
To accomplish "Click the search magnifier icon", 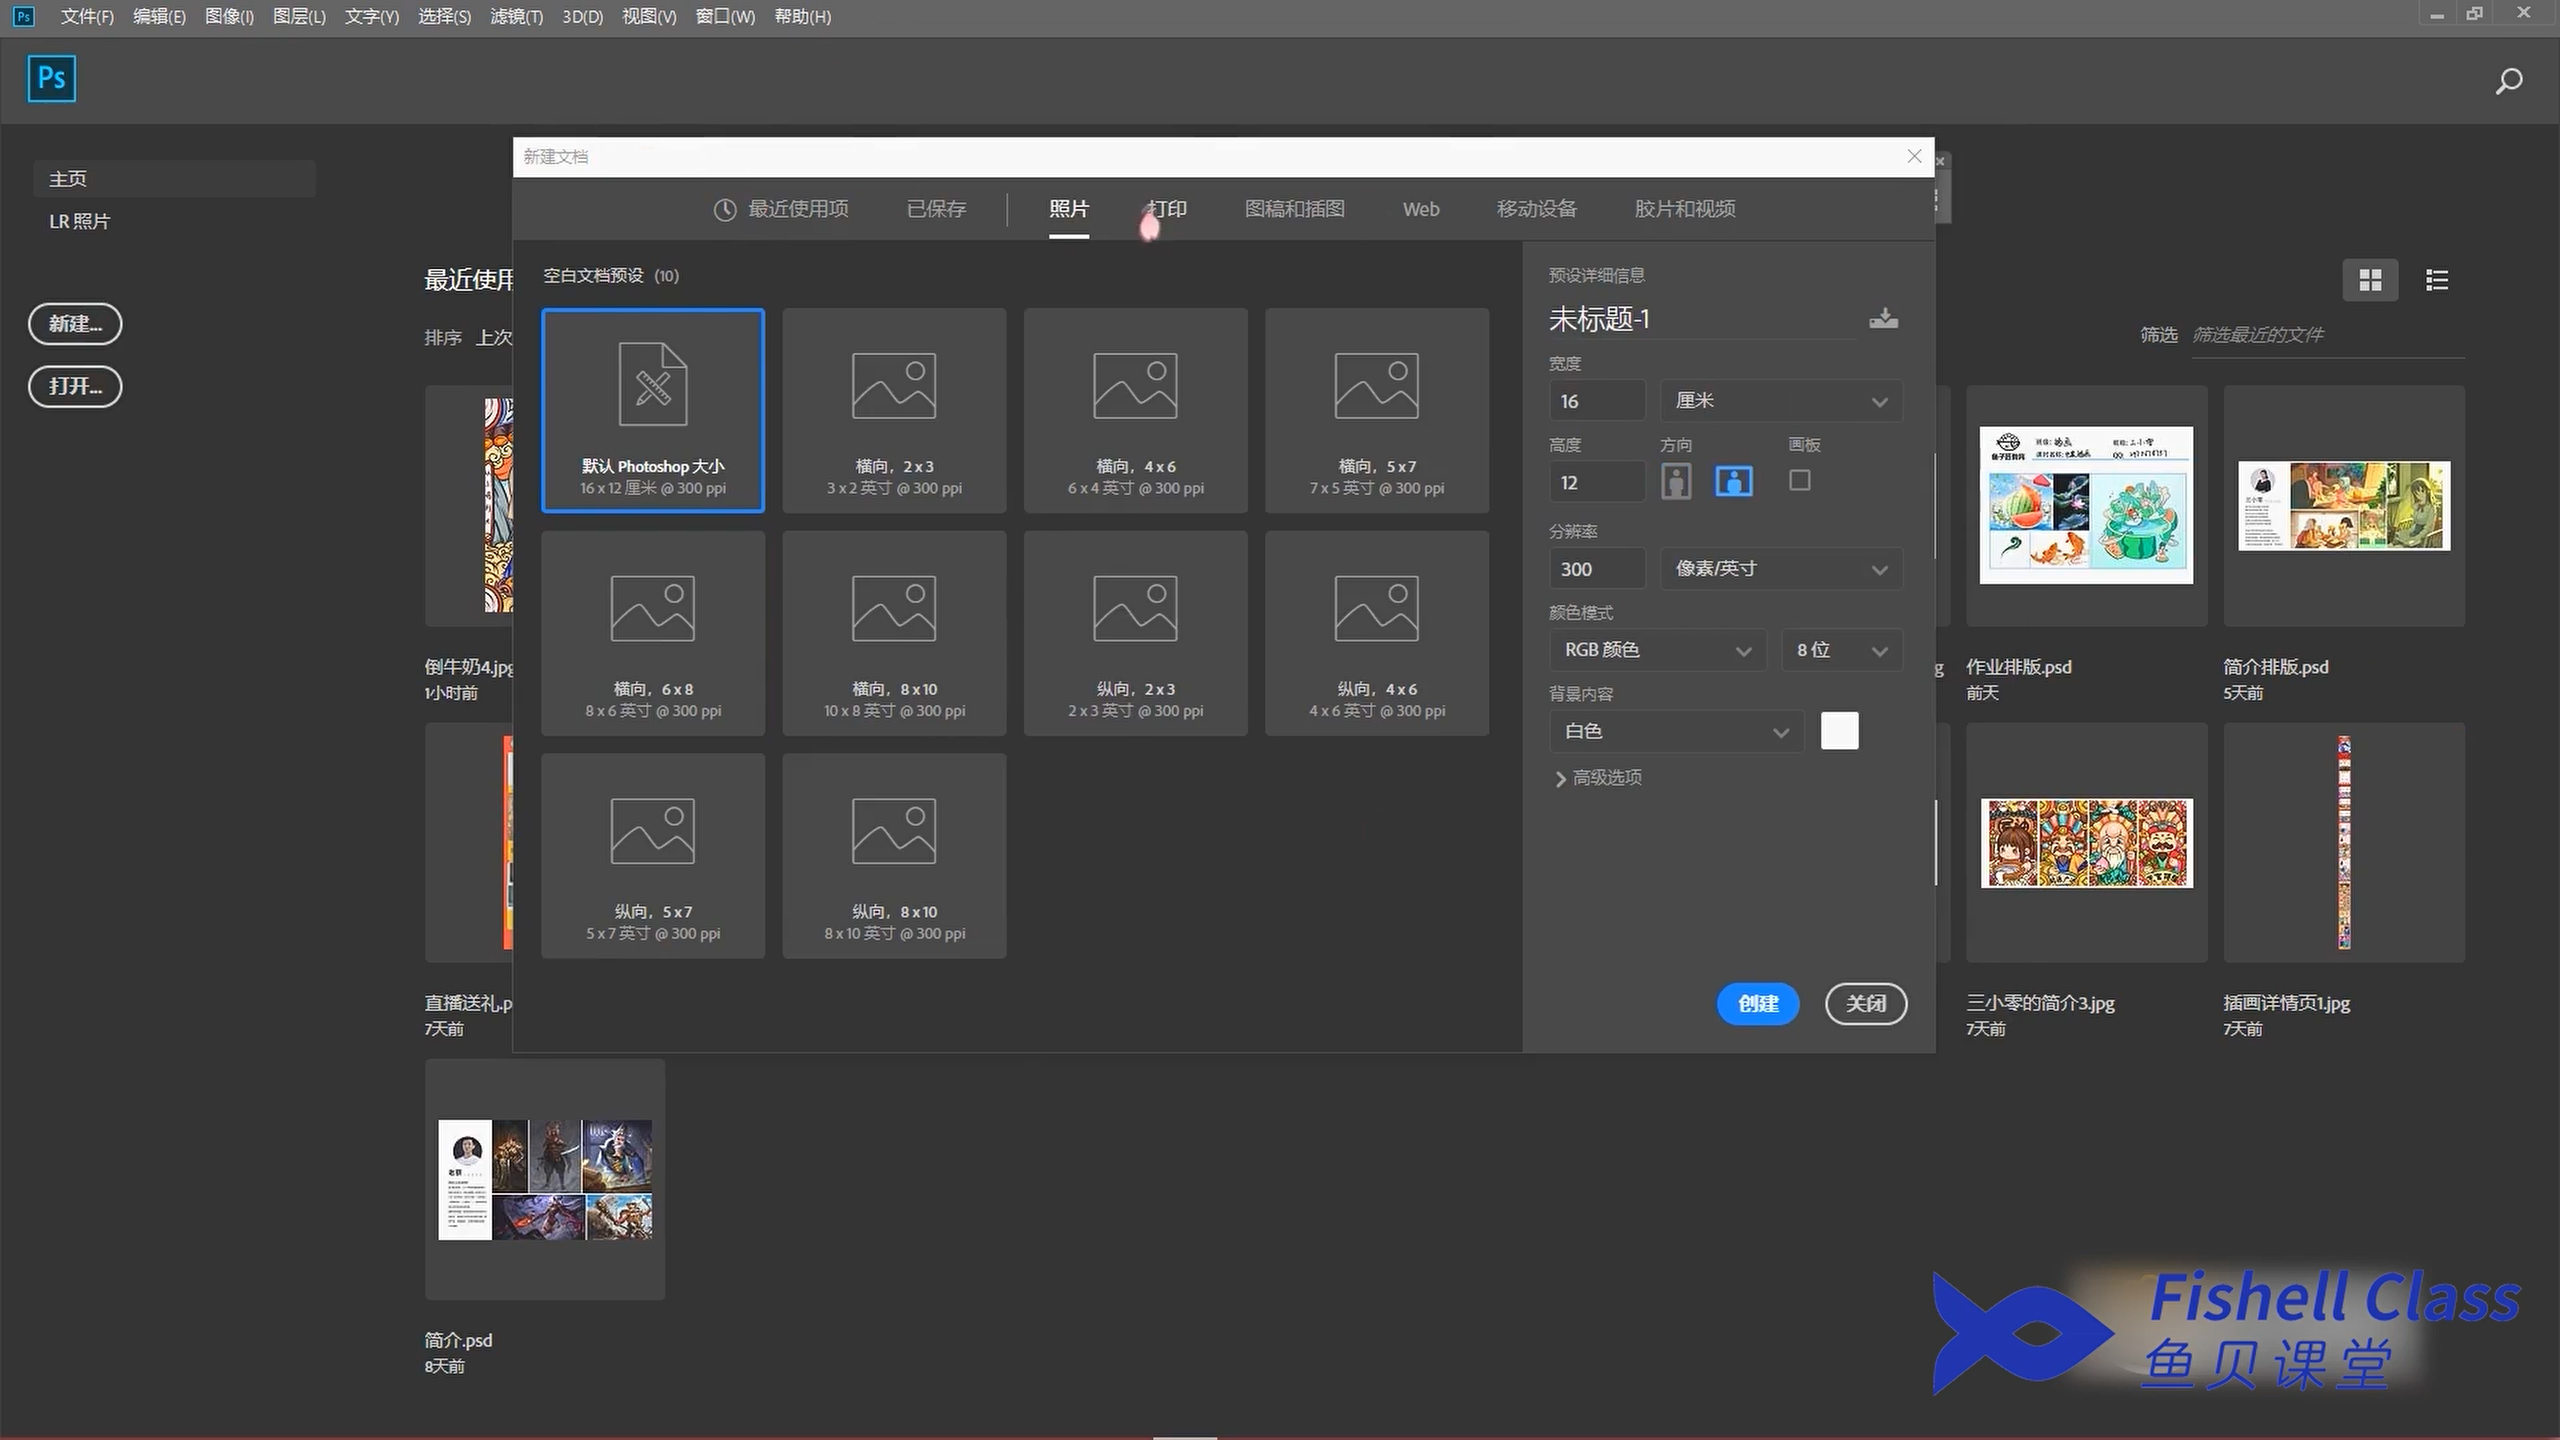I will click(2508, 81).
